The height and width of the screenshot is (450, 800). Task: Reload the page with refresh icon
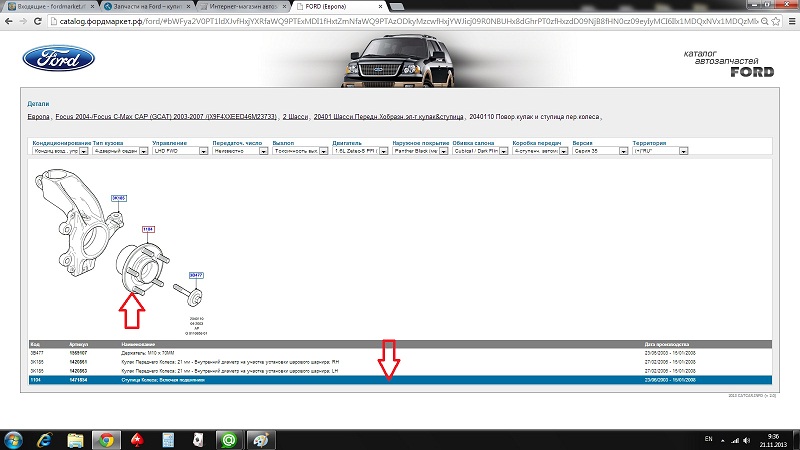(37, 21)
